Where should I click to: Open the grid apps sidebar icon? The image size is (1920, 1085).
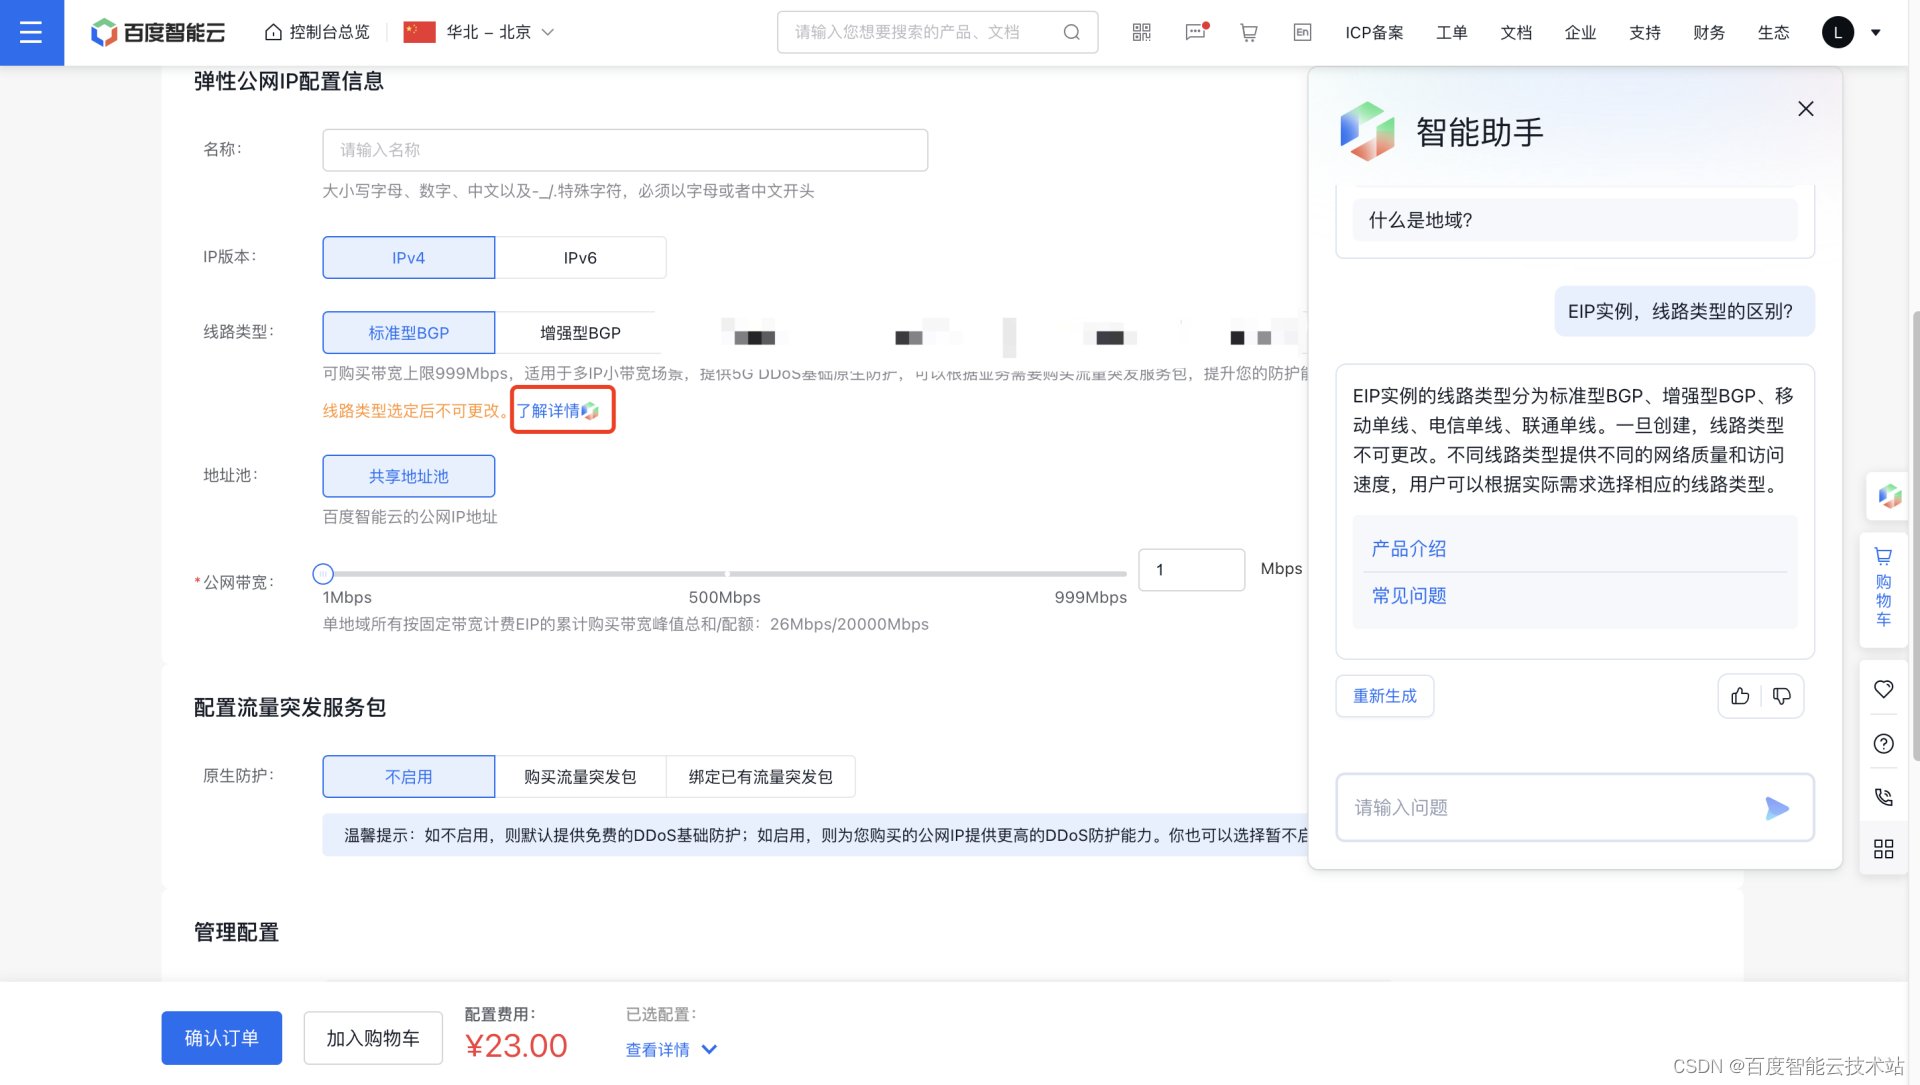point(1883,849)
